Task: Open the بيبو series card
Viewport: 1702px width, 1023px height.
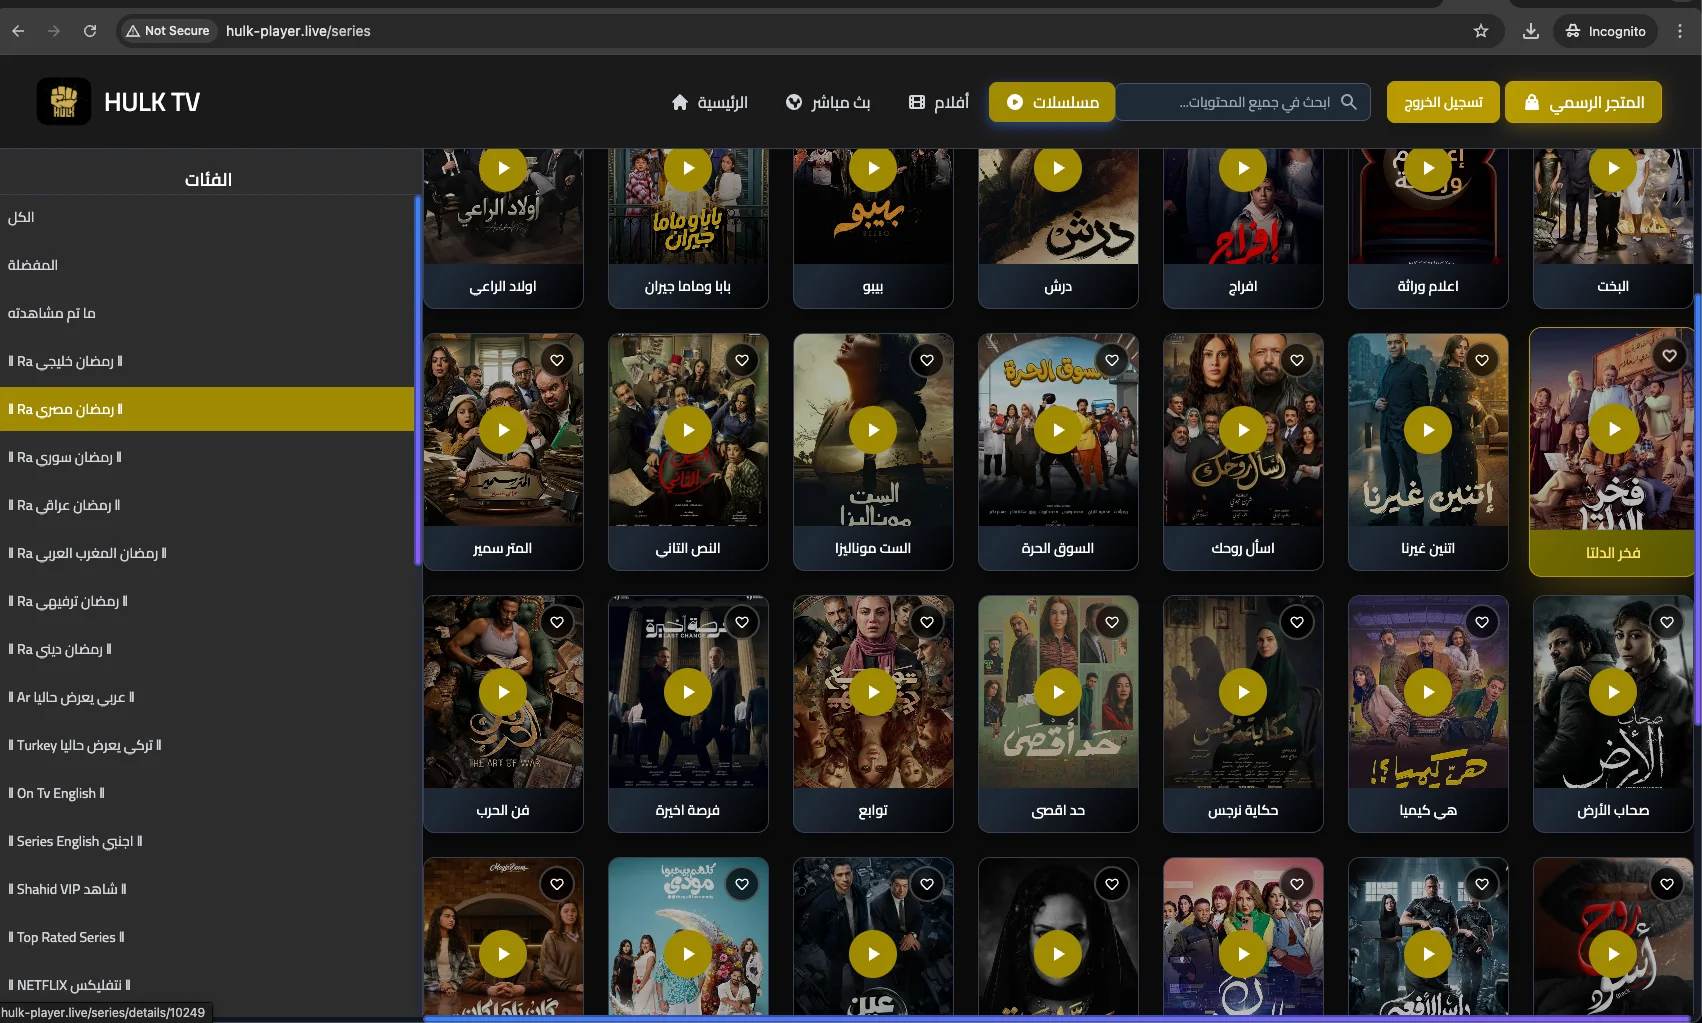Action: click(873, 228)
